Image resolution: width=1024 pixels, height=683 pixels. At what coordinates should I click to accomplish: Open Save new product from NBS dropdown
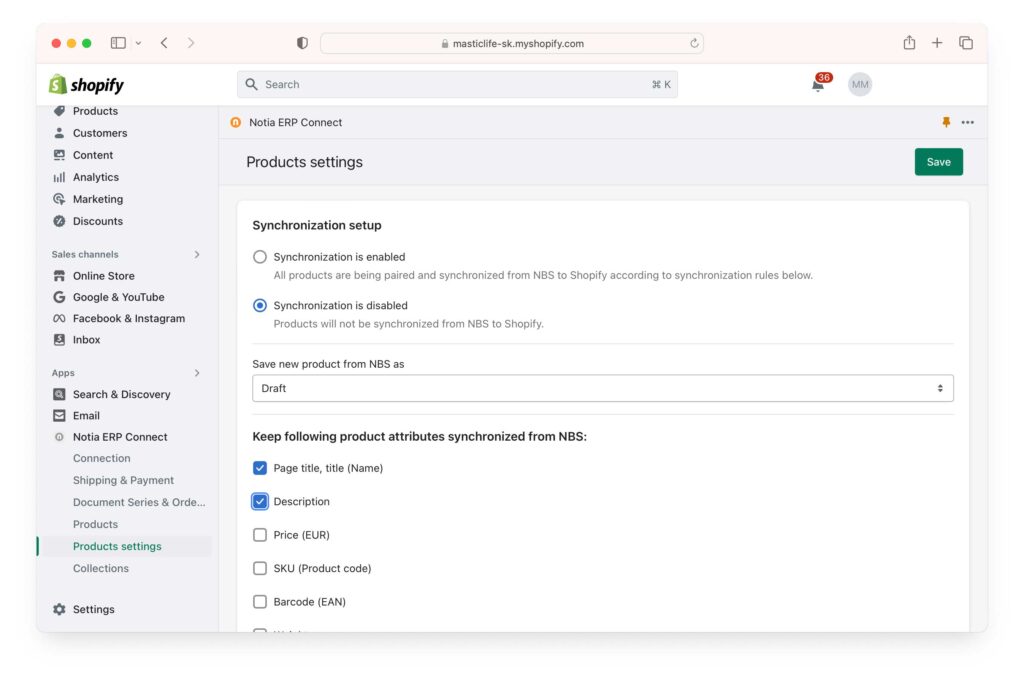tap(602, 389)
